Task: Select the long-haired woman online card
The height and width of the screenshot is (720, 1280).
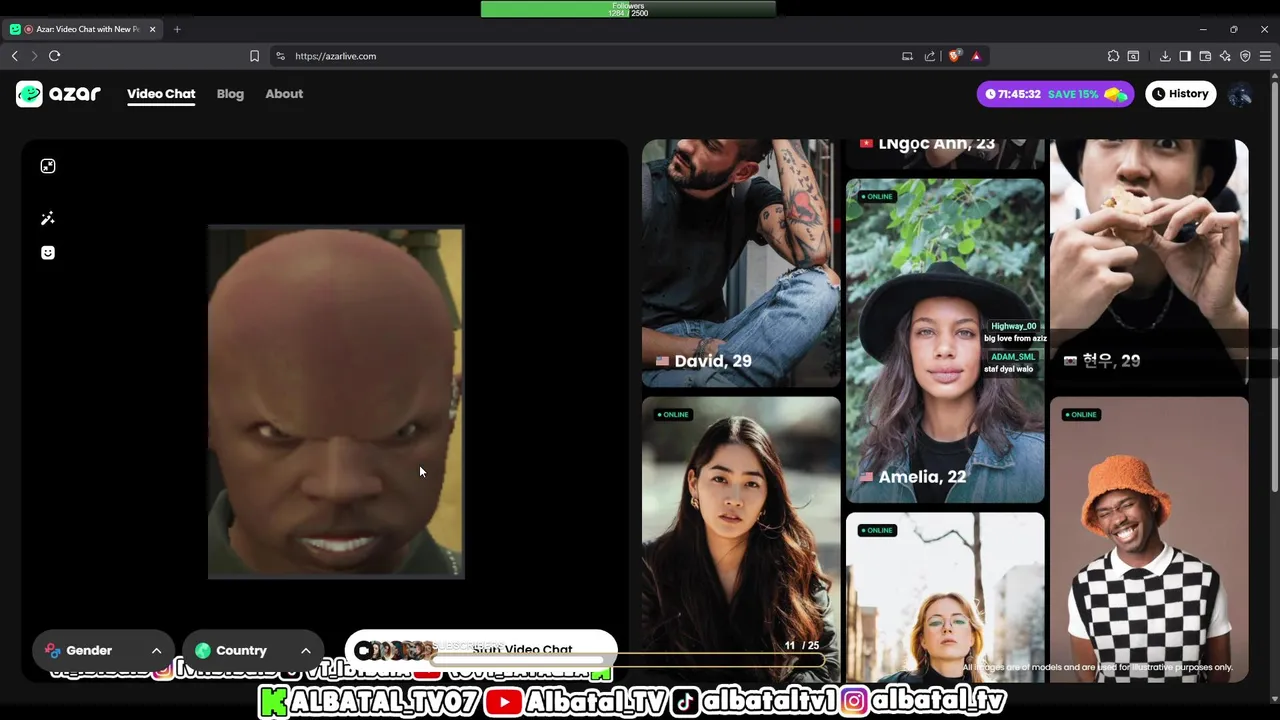Action: (741, 540)
